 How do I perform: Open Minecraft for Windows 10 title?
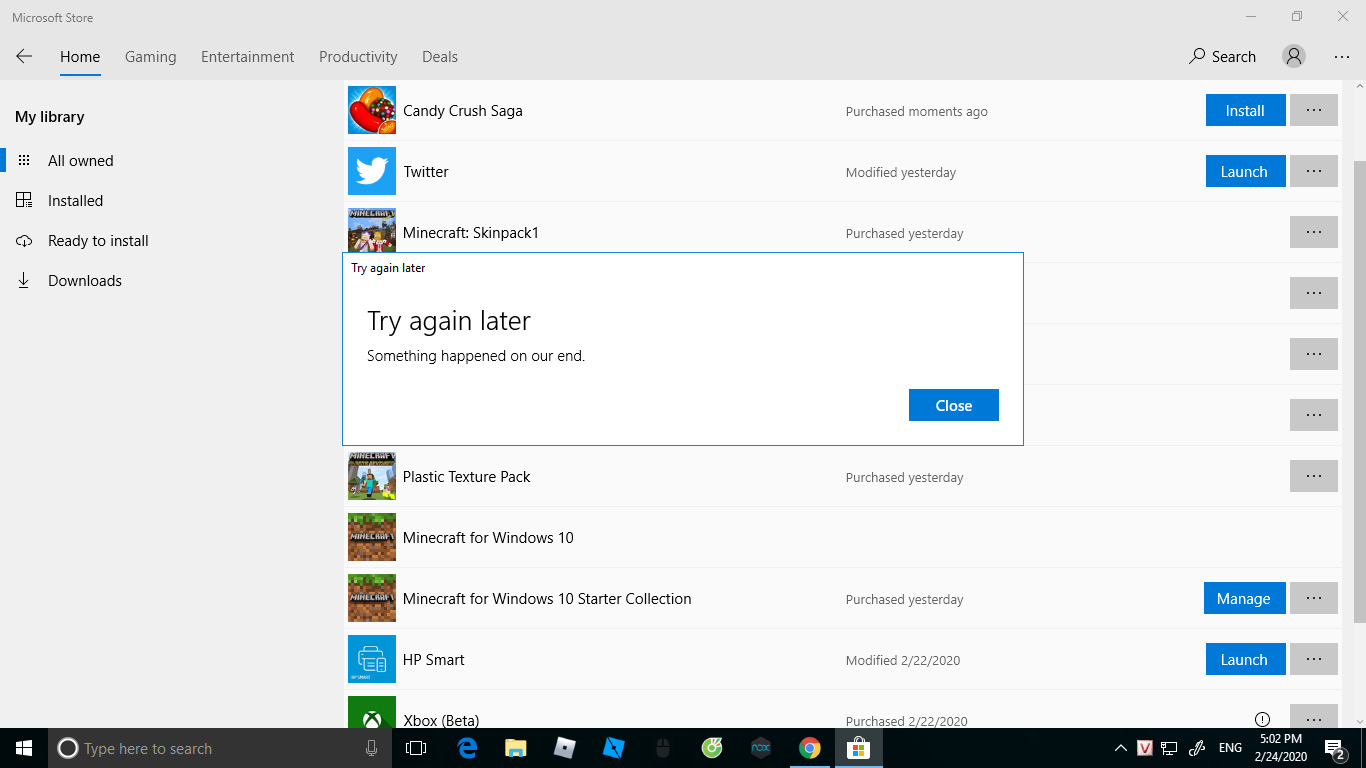coord(488,538)
